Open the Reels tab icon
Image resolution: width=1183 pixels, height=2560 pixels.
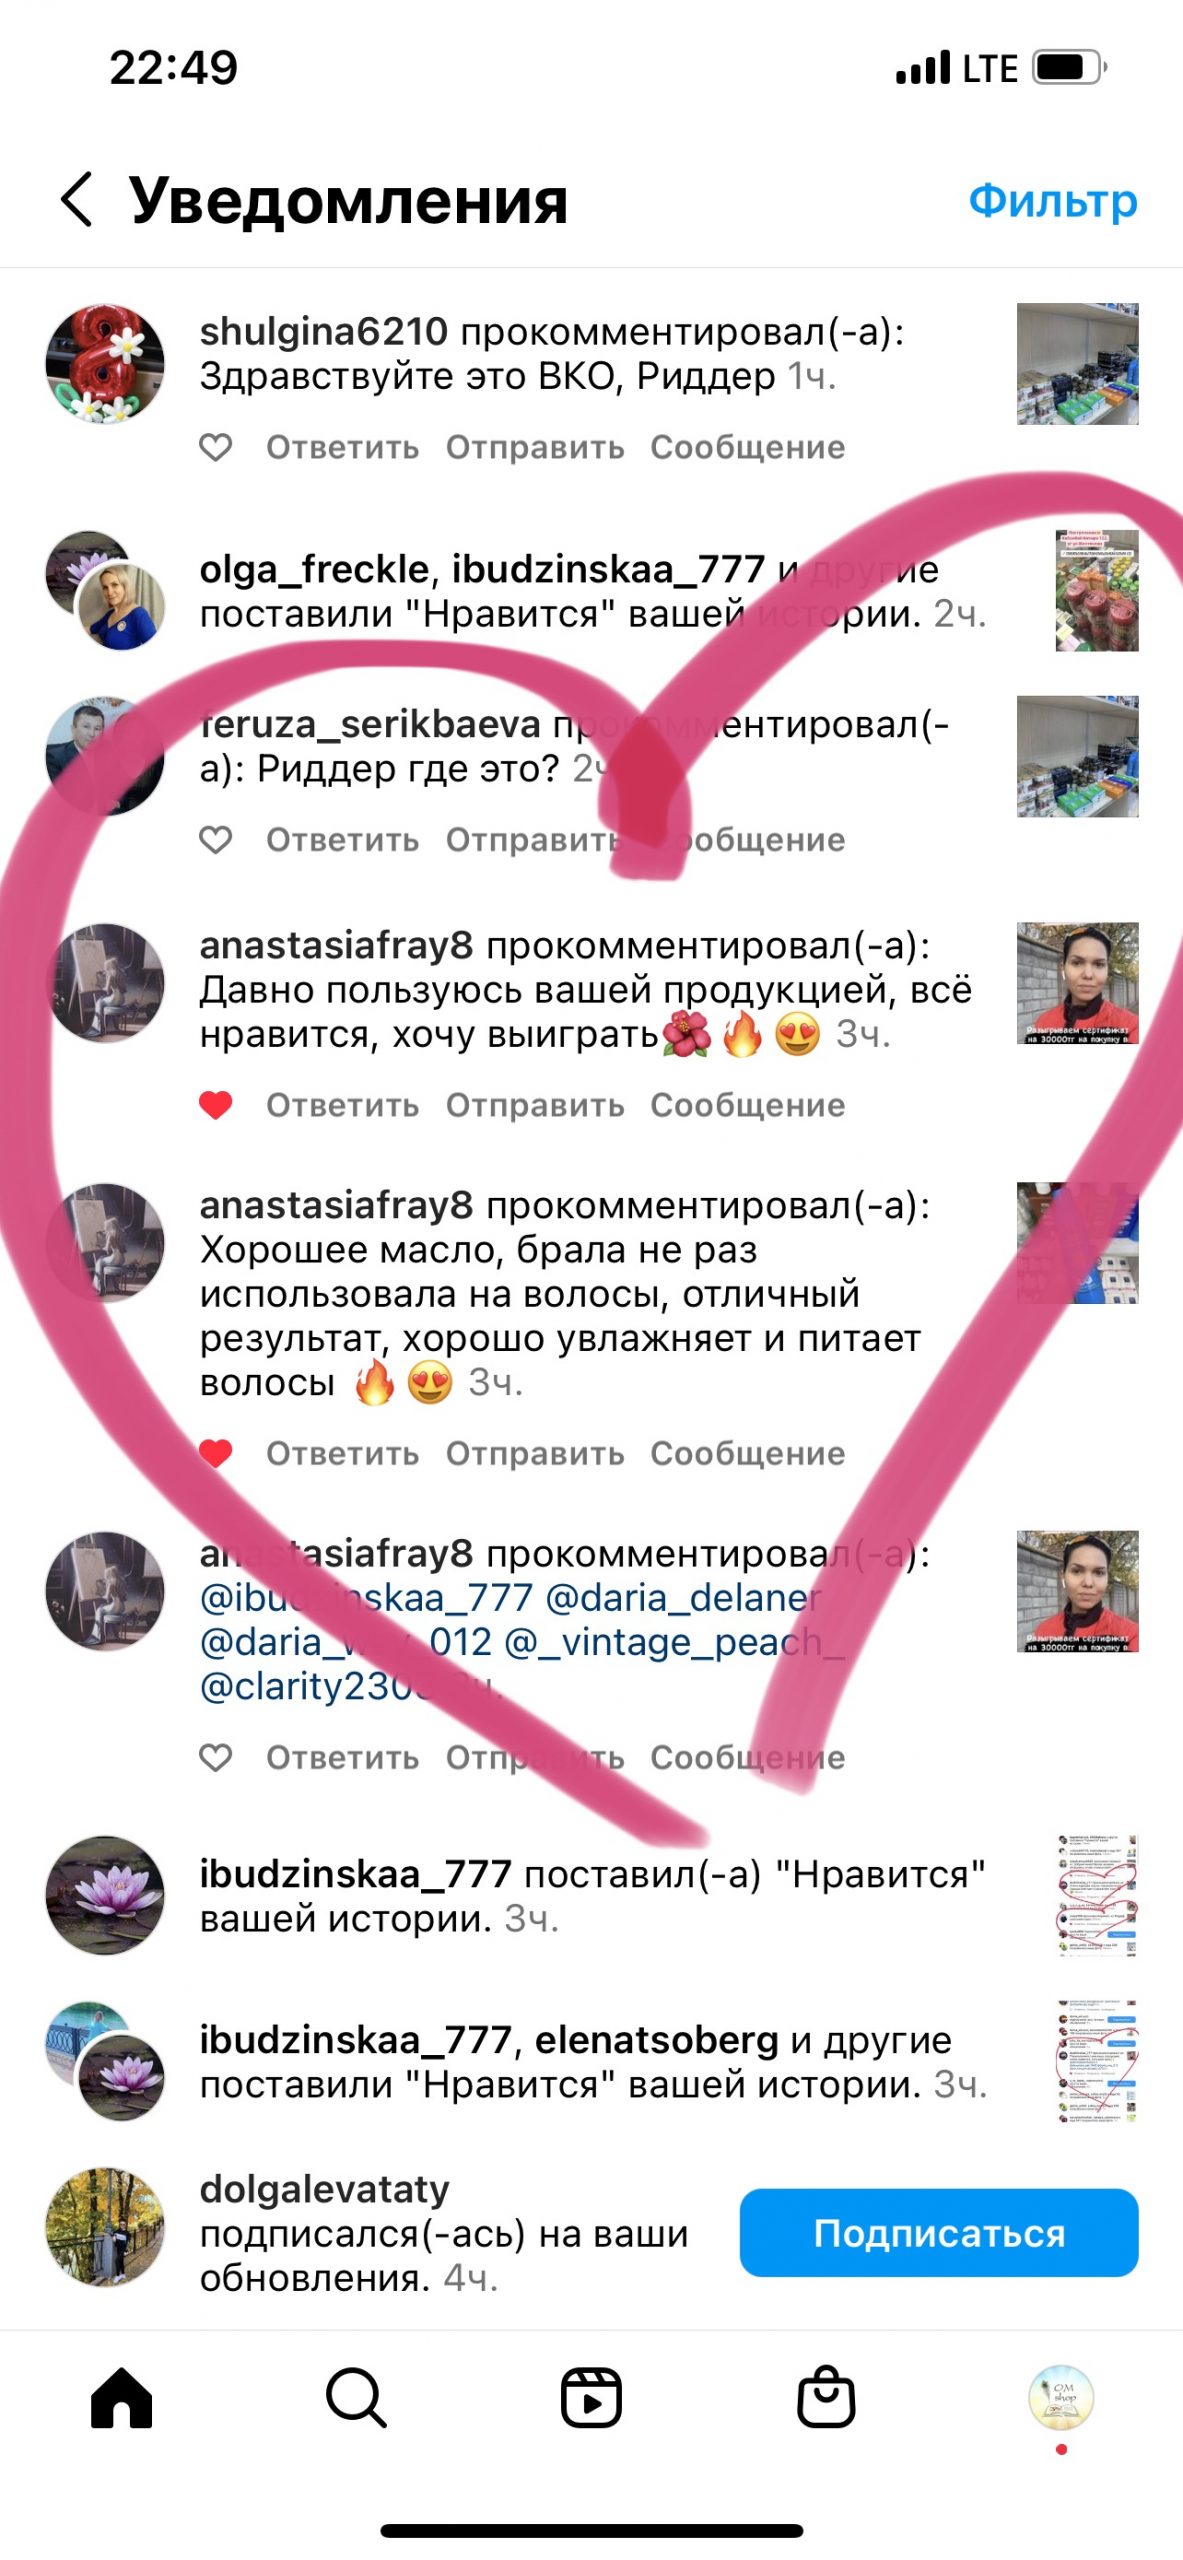[591, 2398]
